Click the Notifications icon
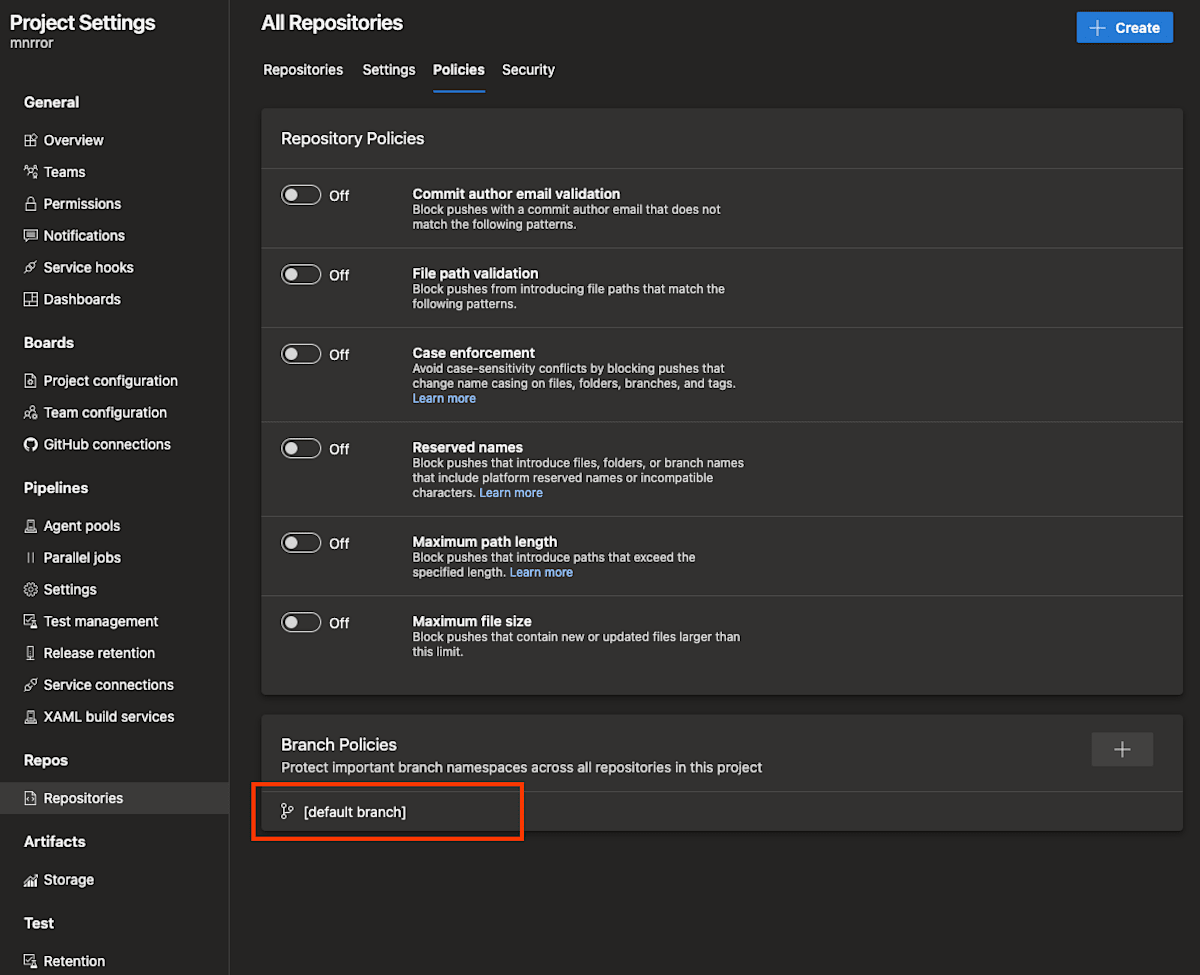The image size is (1200, 975). tap(31, 236)
